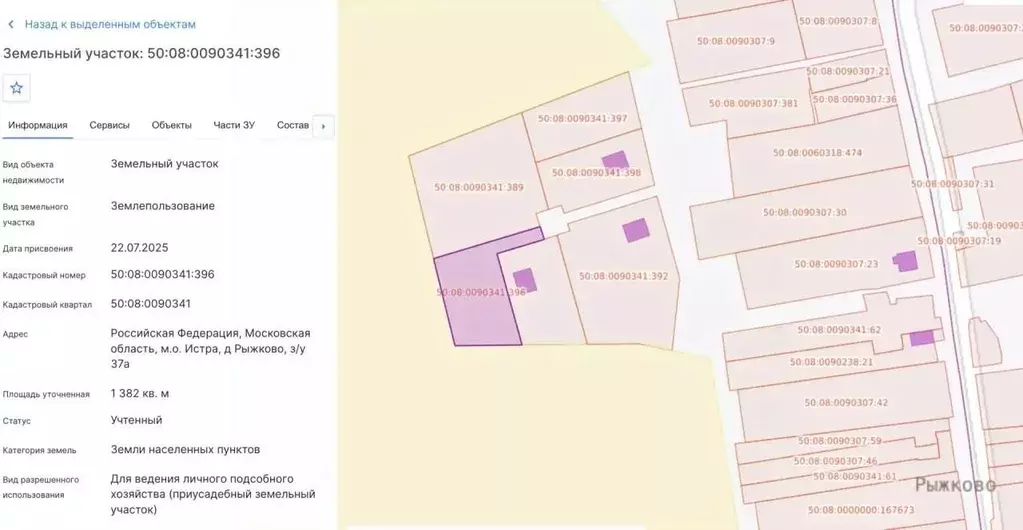Click cadastral number value 50:08:0090341:396 in panel
This screenshot has width=1023, height=530.
(162, 274)
